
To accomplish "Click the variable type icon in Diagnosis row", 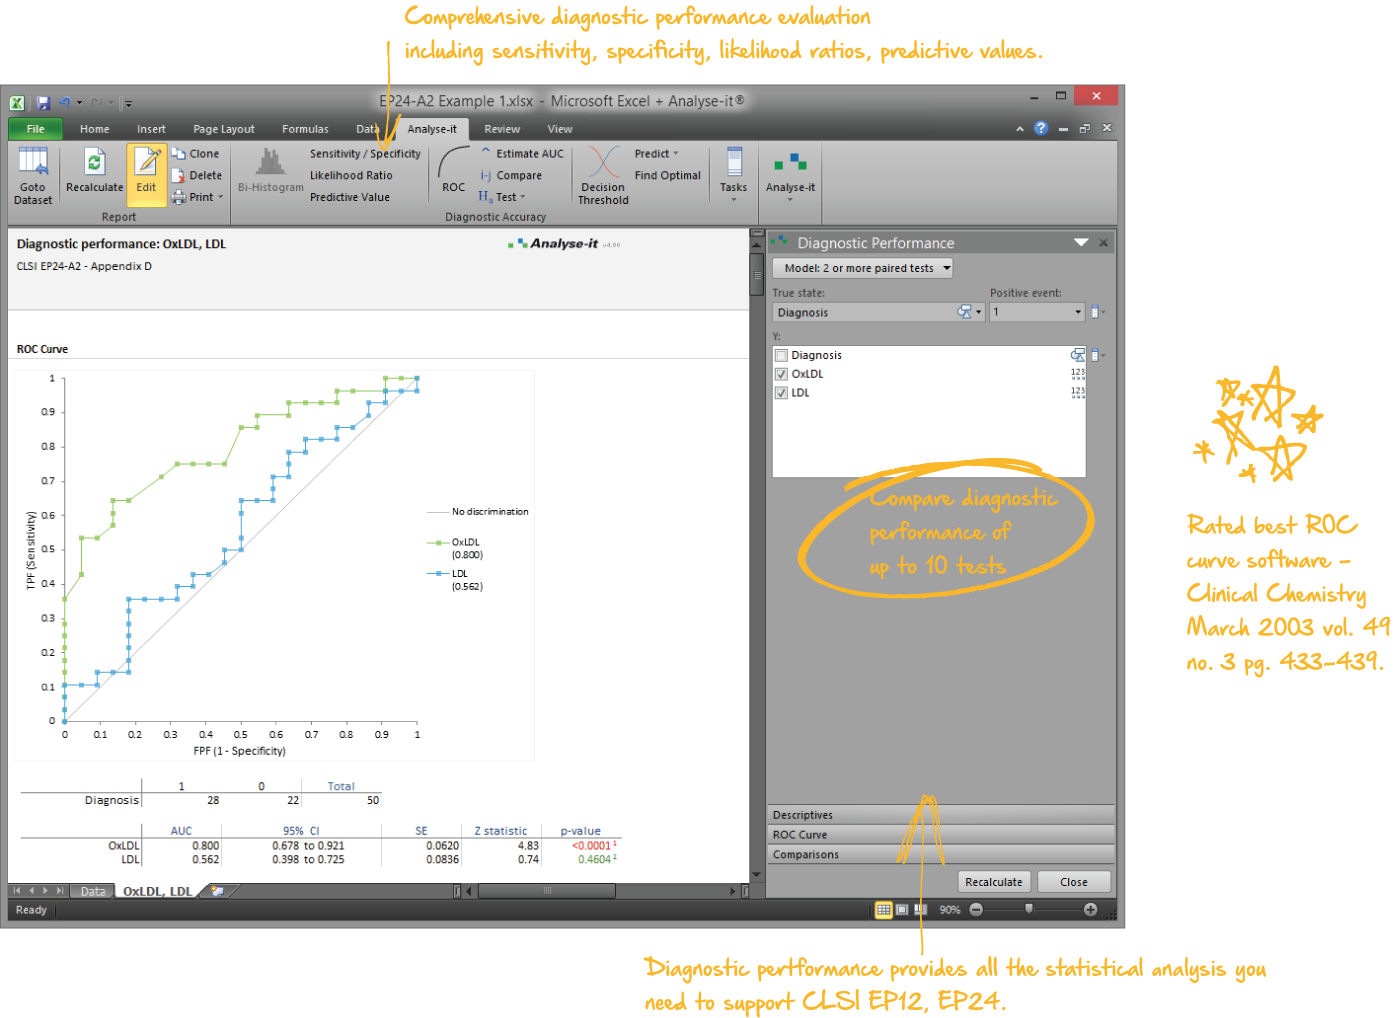I will tap(1077, 355).
